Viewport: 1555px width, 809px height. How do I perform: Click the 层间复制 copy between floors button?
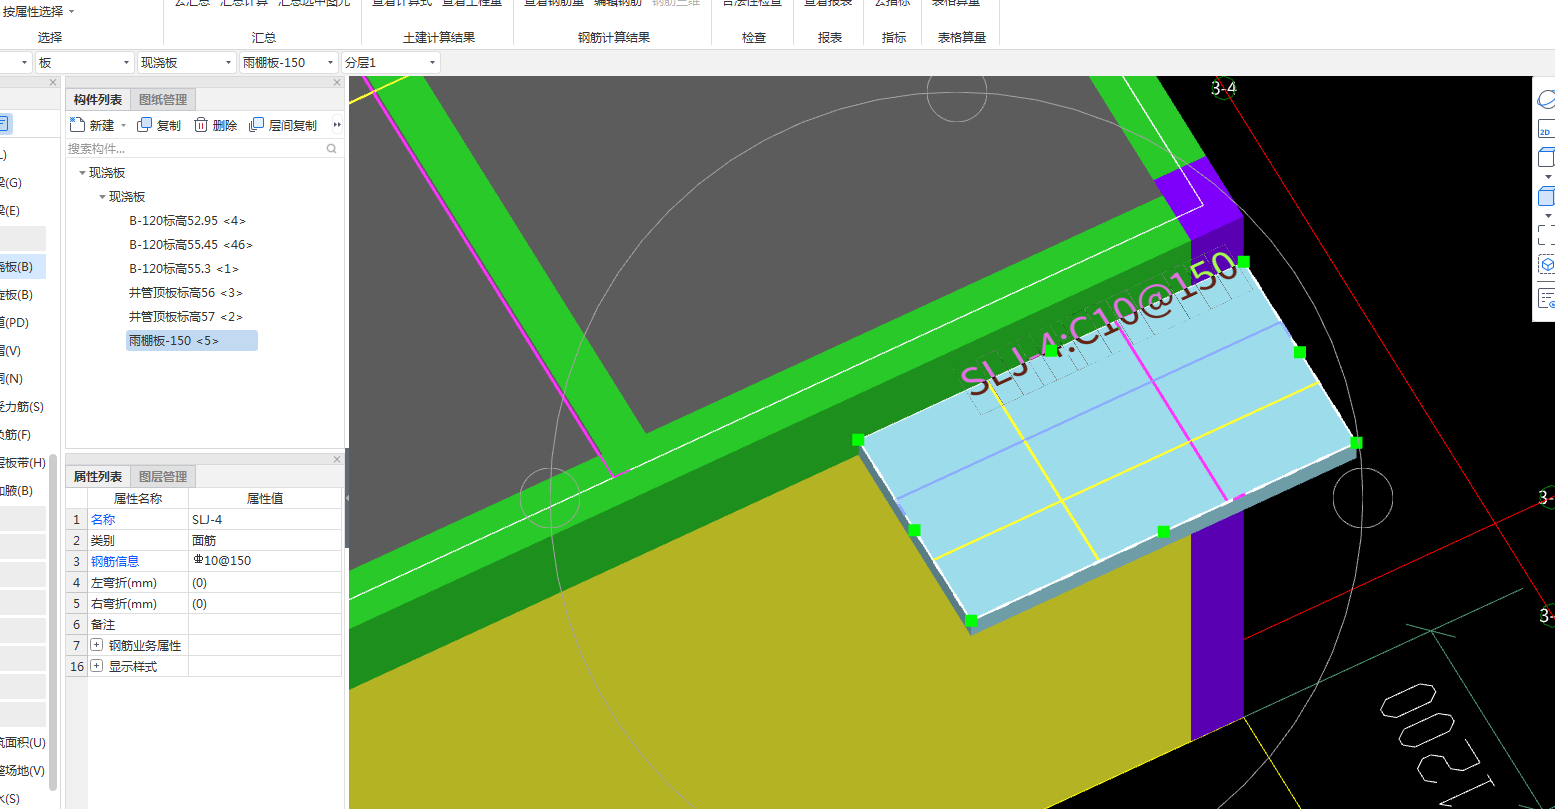point(283,125)
